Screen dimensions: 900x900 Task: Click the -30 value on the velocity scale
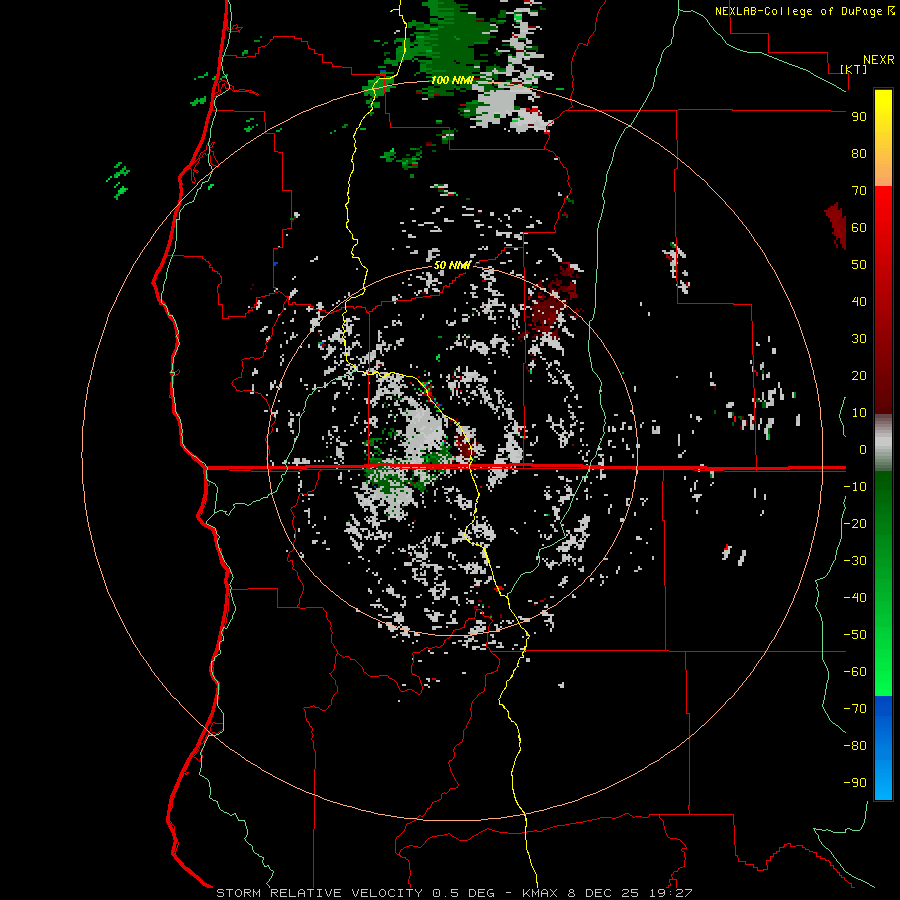(855, 561)
